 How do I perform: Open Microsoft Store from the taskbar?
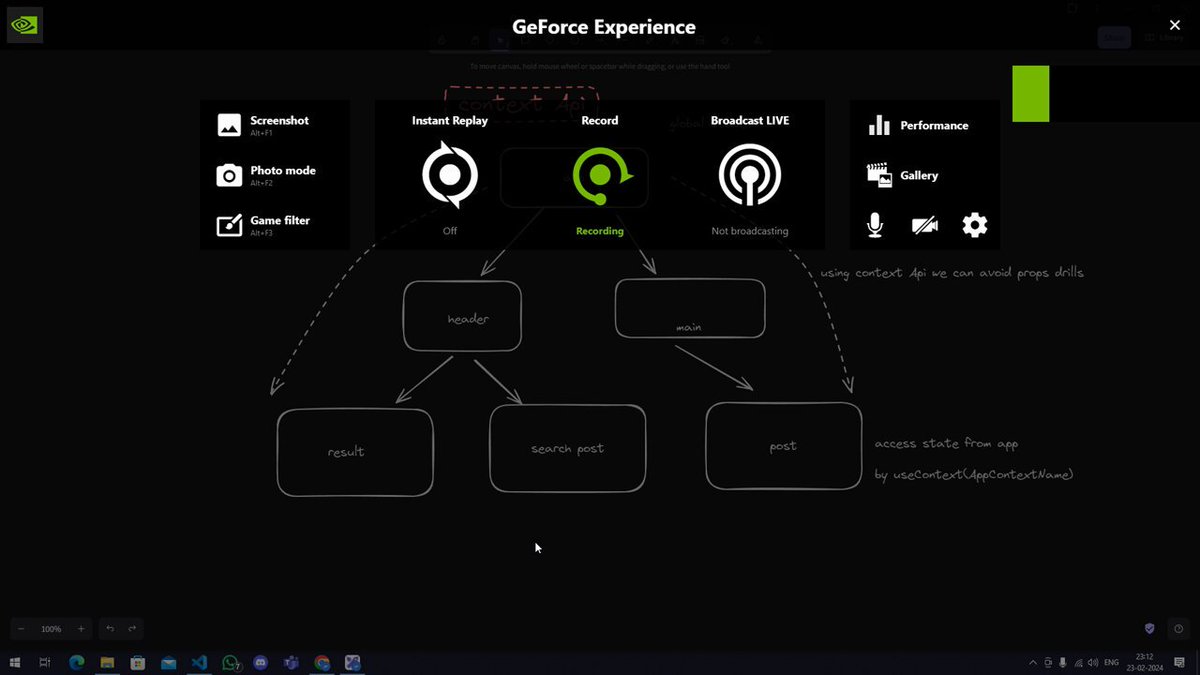[138, 662]
